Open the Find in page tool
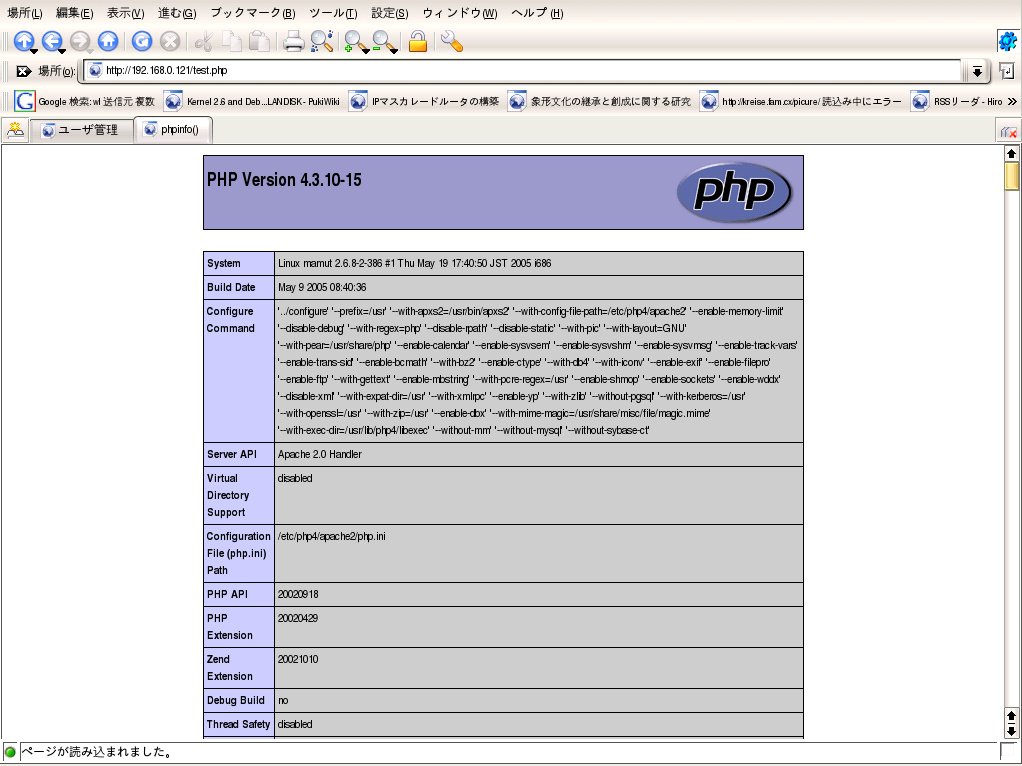 [x=321, y=41]
